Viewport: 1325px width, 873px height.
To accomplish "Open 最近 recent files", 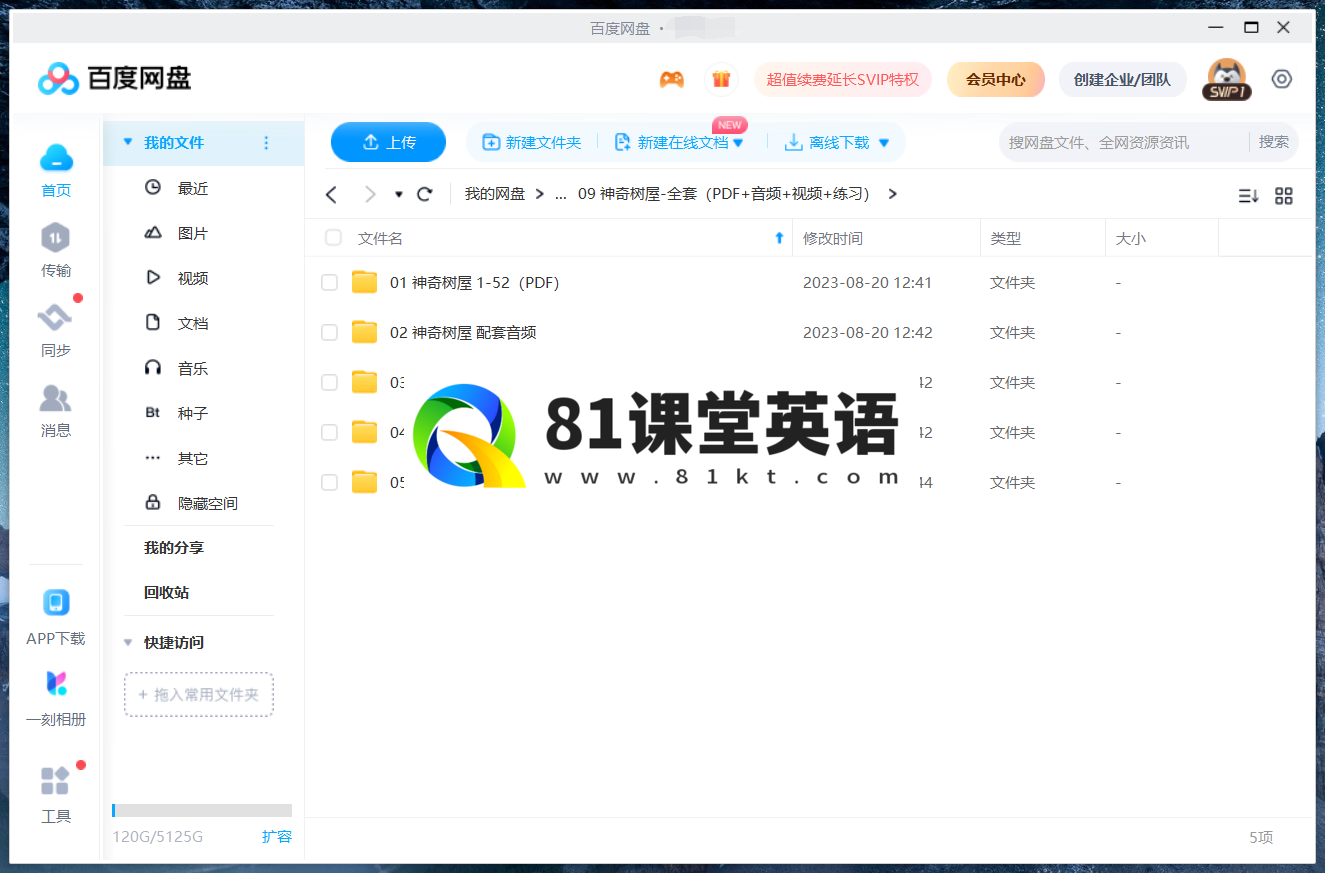I will point(193,188).
